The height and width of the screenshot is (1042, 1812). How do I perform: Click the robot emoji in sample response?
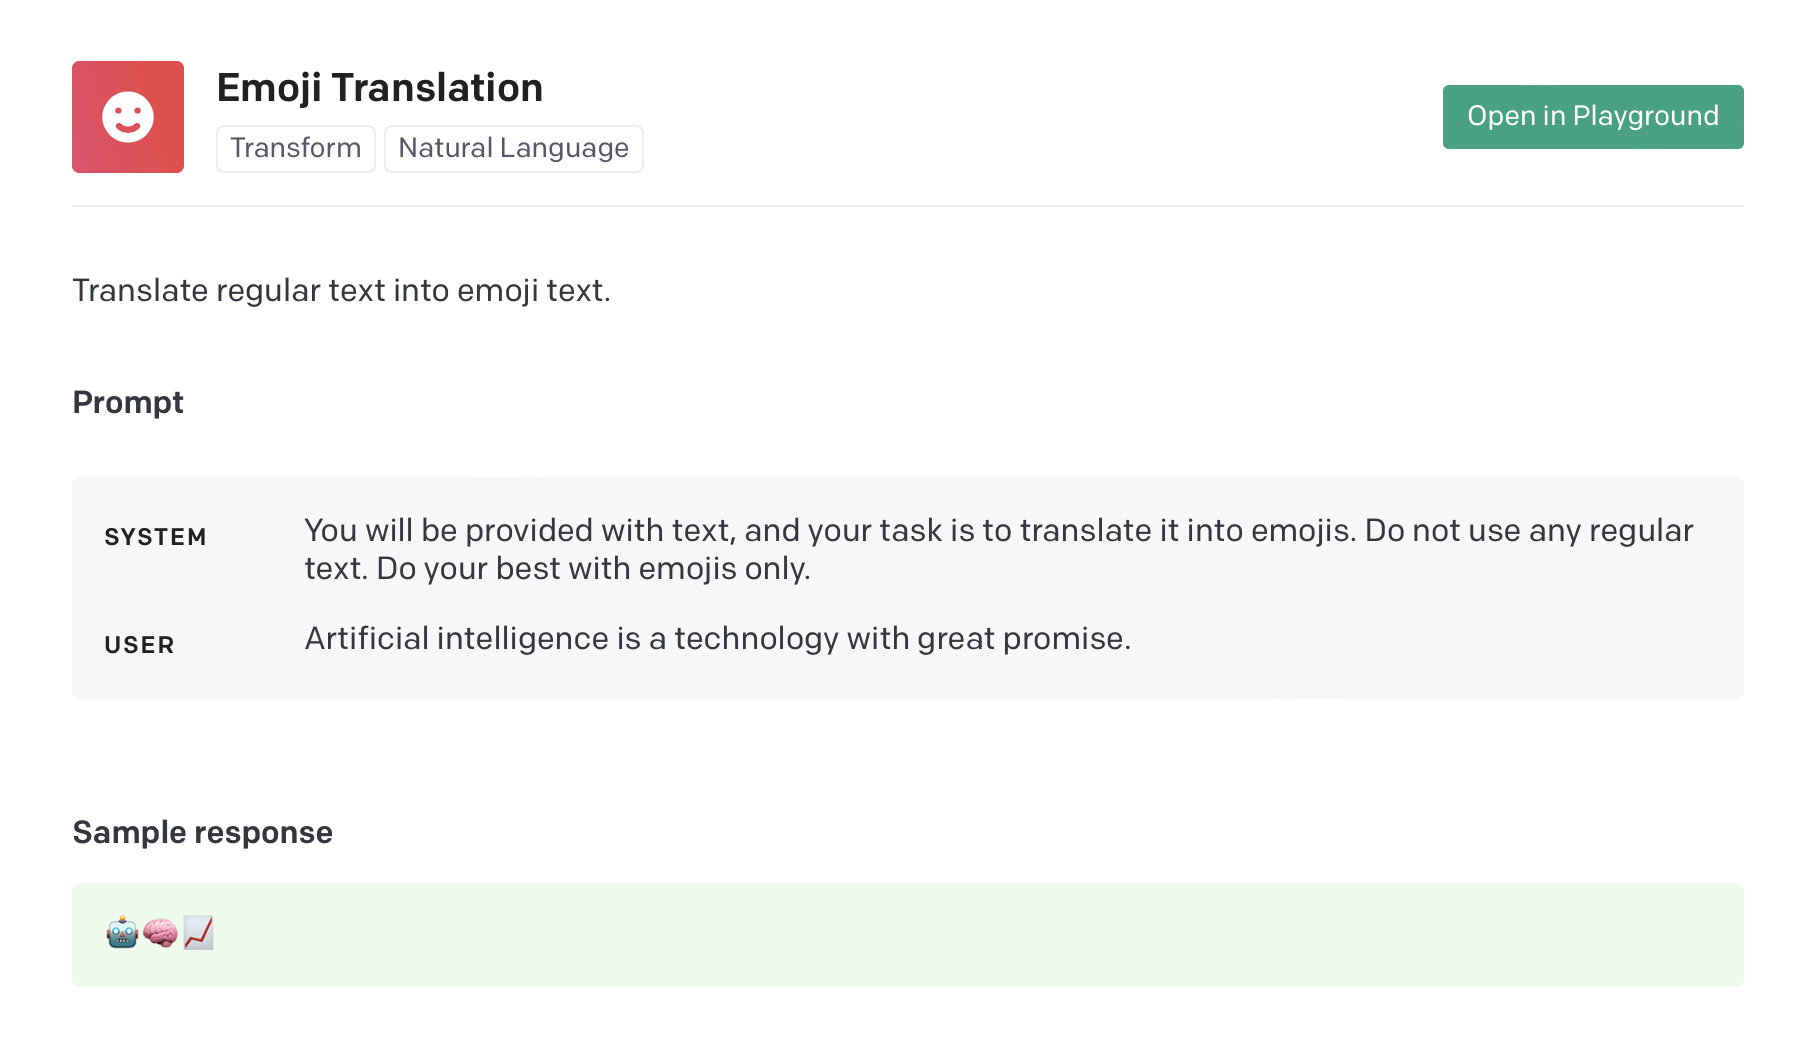point(122,932)
